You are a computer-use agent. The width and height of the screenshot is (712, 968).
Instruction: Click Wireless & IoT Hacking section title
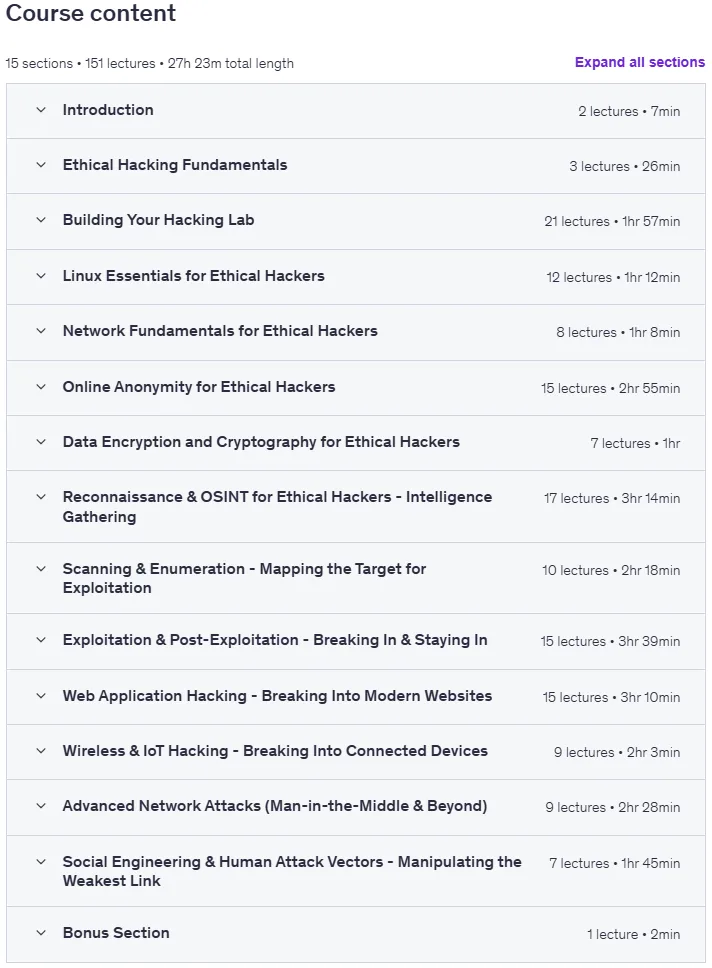(275, 751)
